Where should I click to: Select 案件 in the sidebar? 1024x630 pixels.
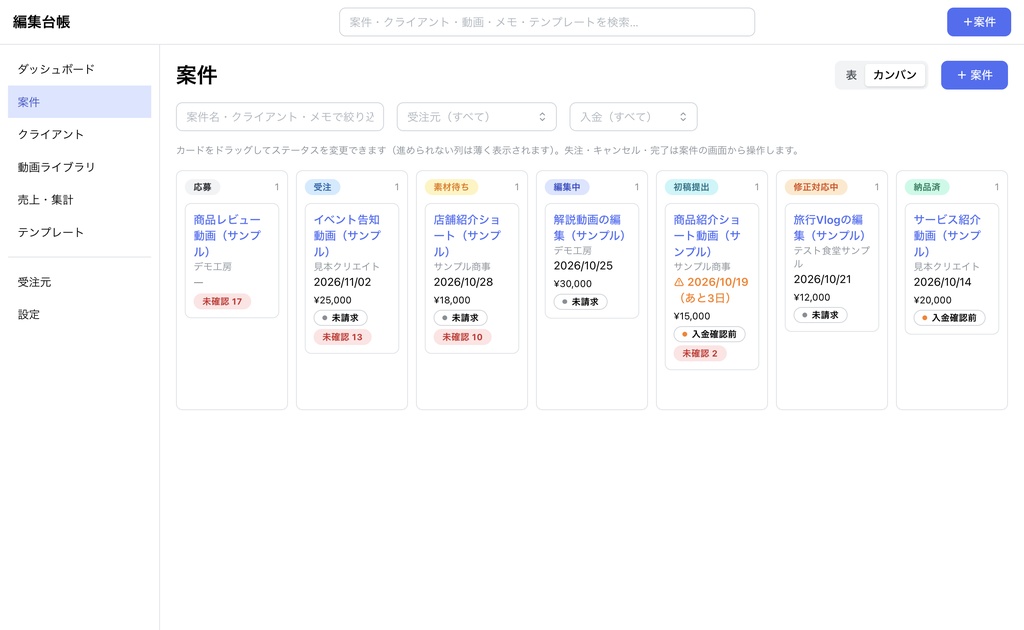coord(80,102)
